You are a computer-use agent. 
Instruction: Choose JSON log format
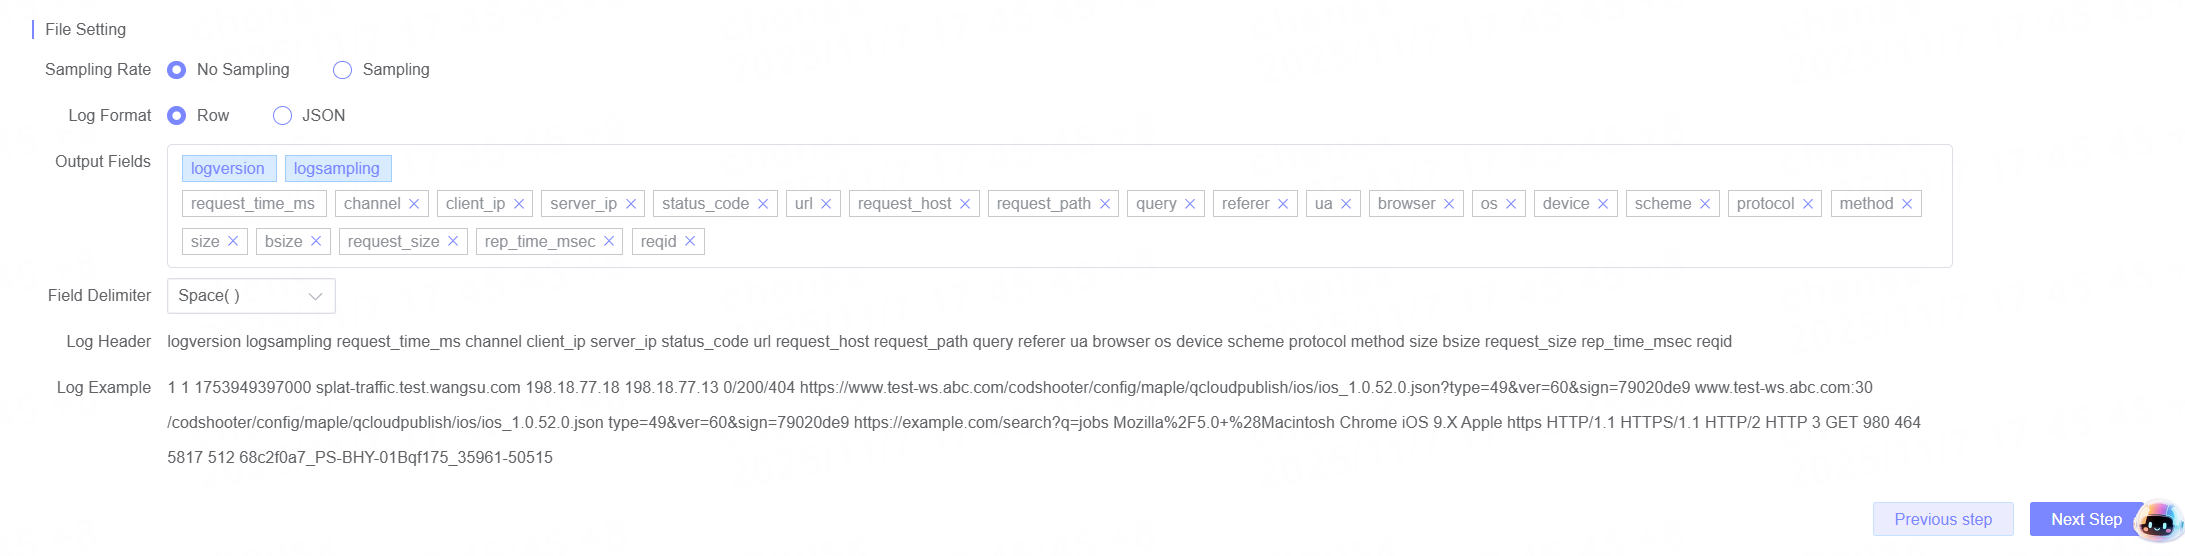(x=283, y=116)
